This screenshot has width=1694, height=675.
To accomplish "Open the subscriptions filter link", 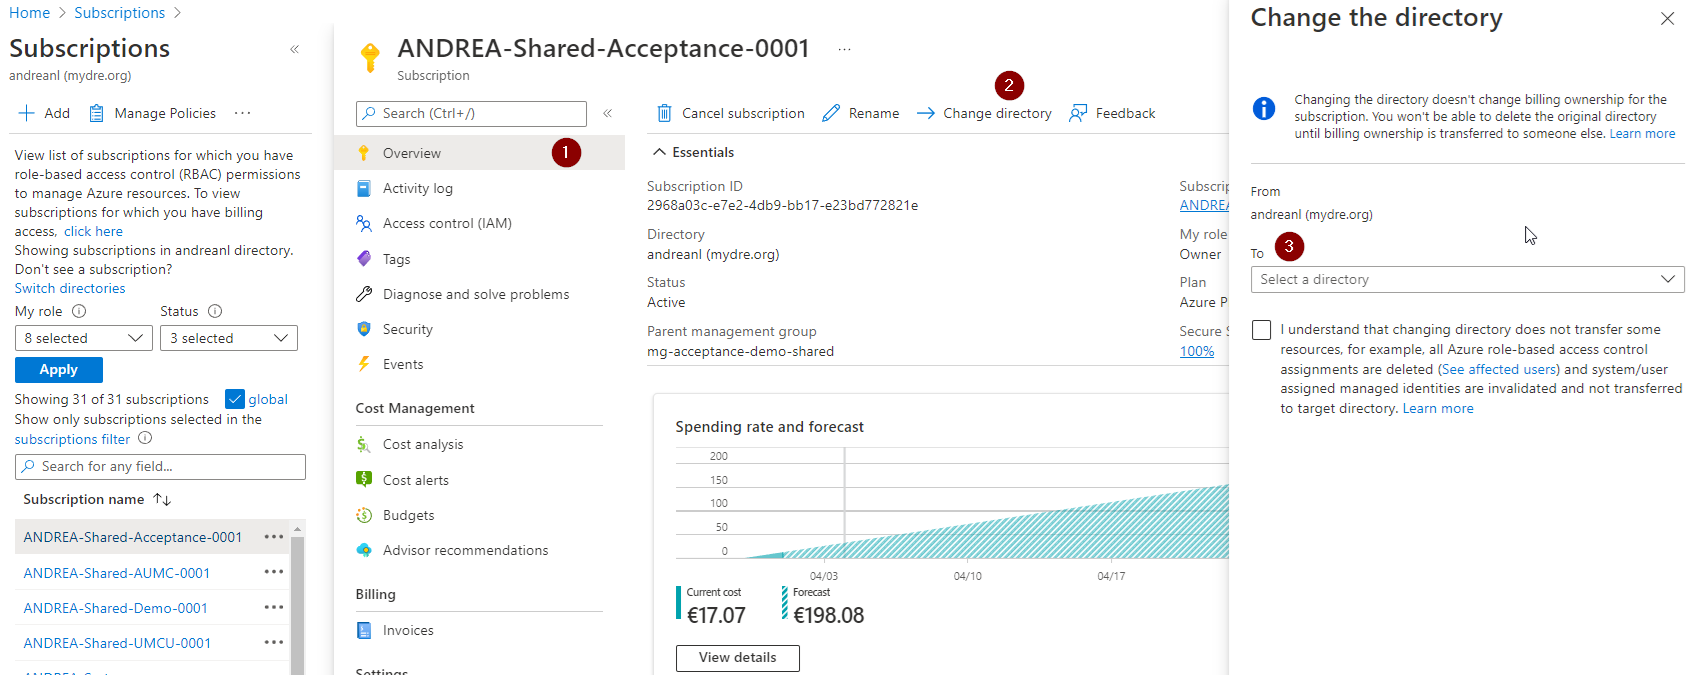I will pyautogui.click(x=72, y=439).
